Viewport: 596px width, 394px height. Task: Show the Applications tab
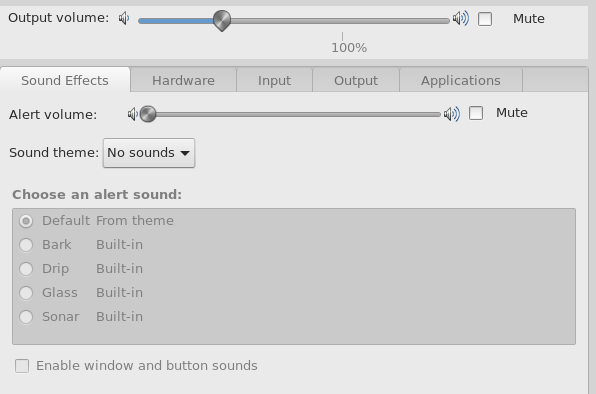[x=461, y=80]
